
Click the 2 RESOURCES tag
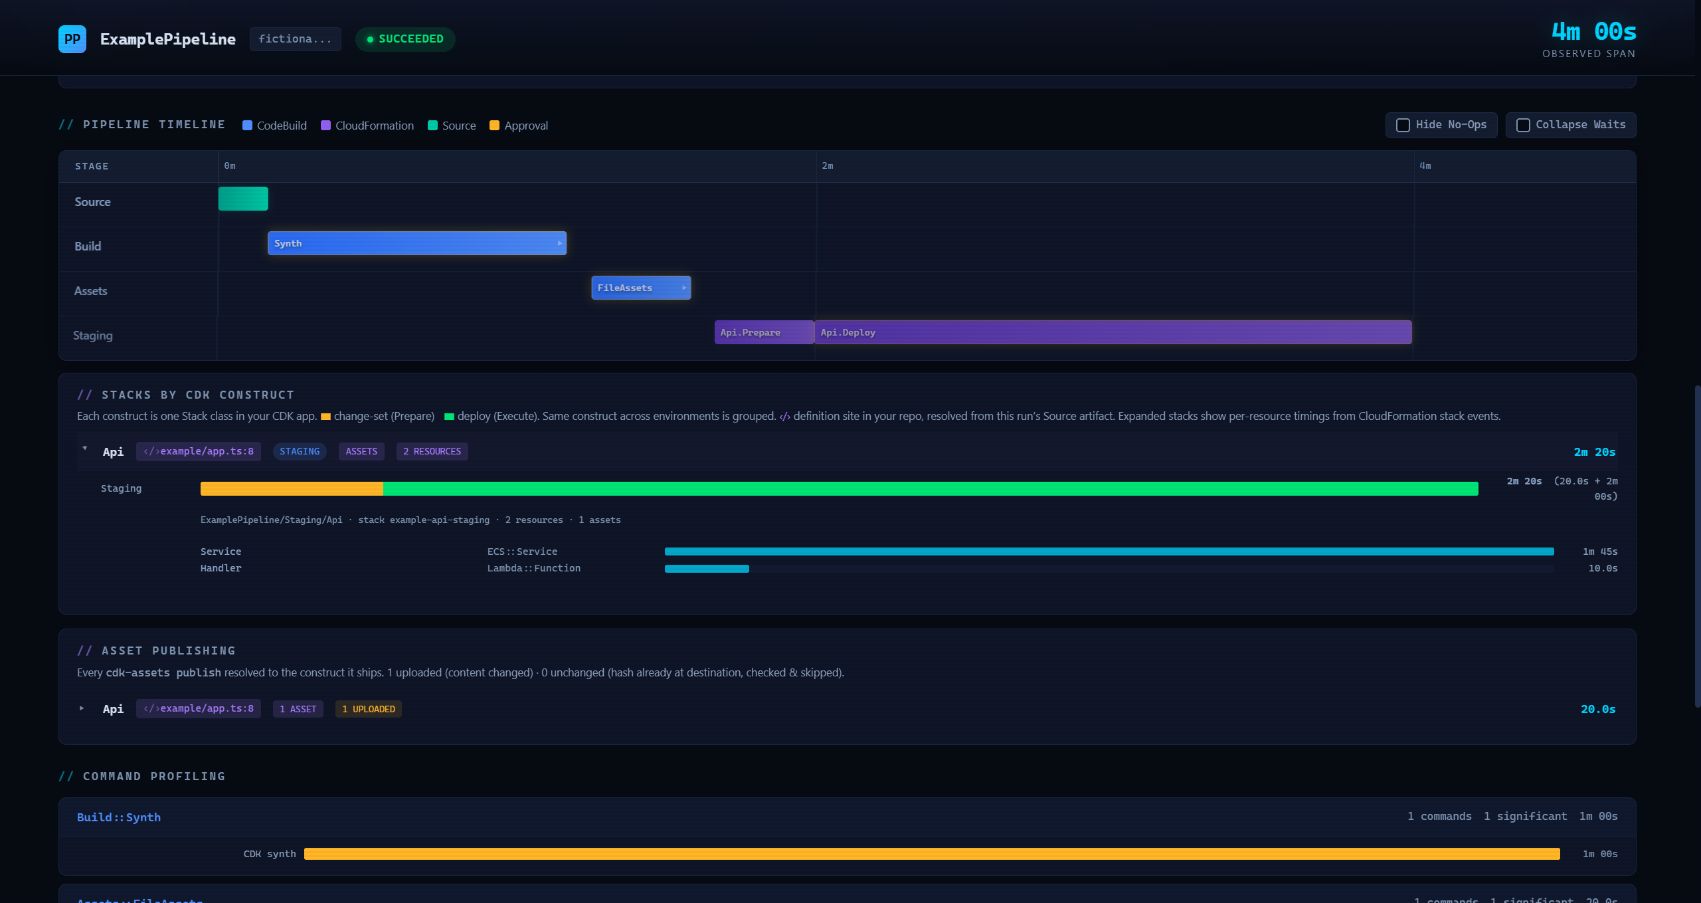[x=432, y=451]
